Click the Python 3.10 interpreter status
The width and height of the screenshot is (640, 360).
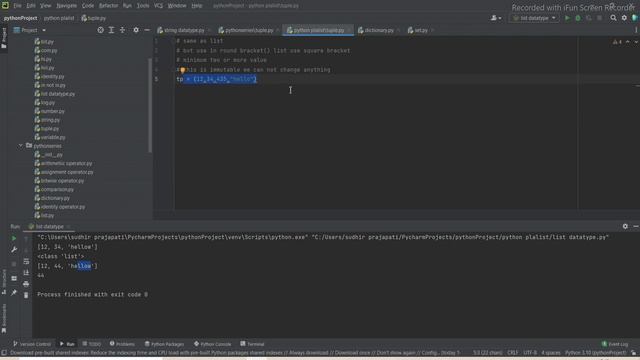coord(596,353)
